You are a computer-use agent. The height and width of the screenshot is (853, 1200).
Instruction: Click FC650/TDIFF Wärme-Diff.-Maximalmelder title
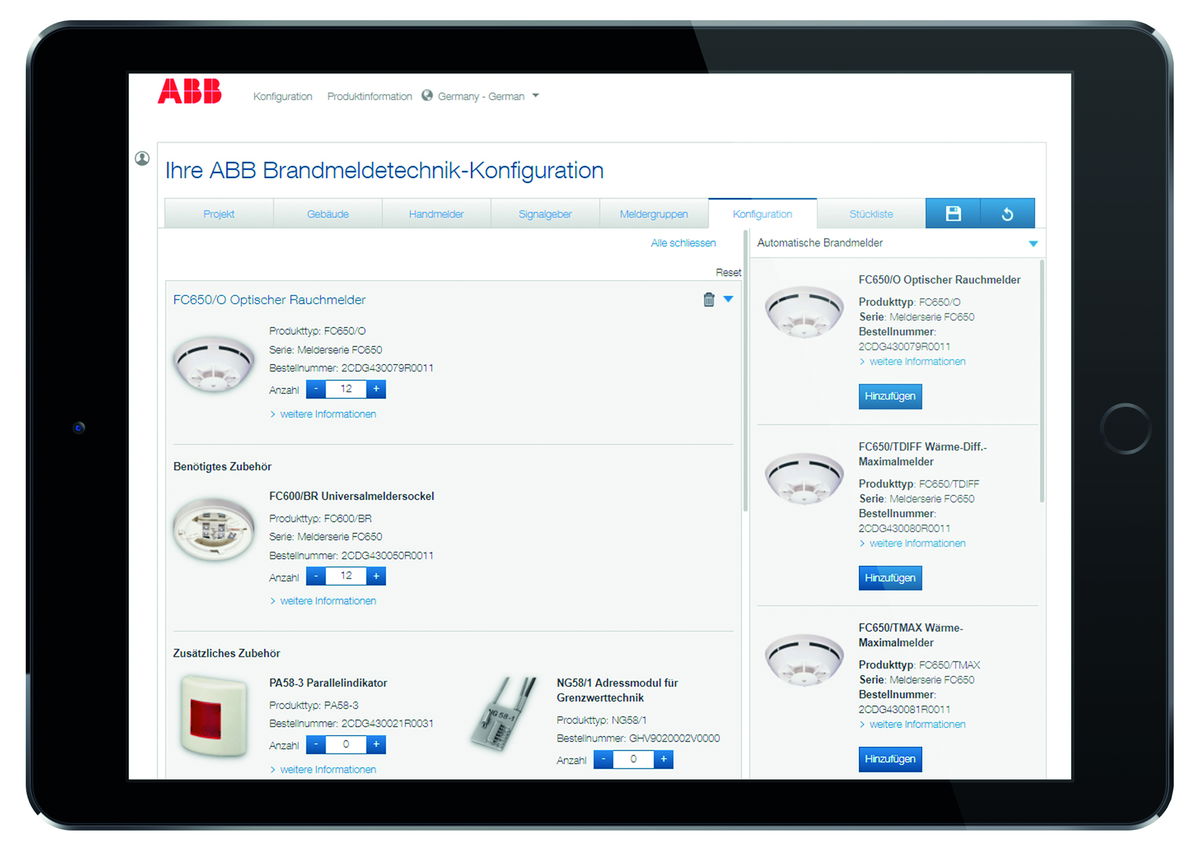(923, 454)
